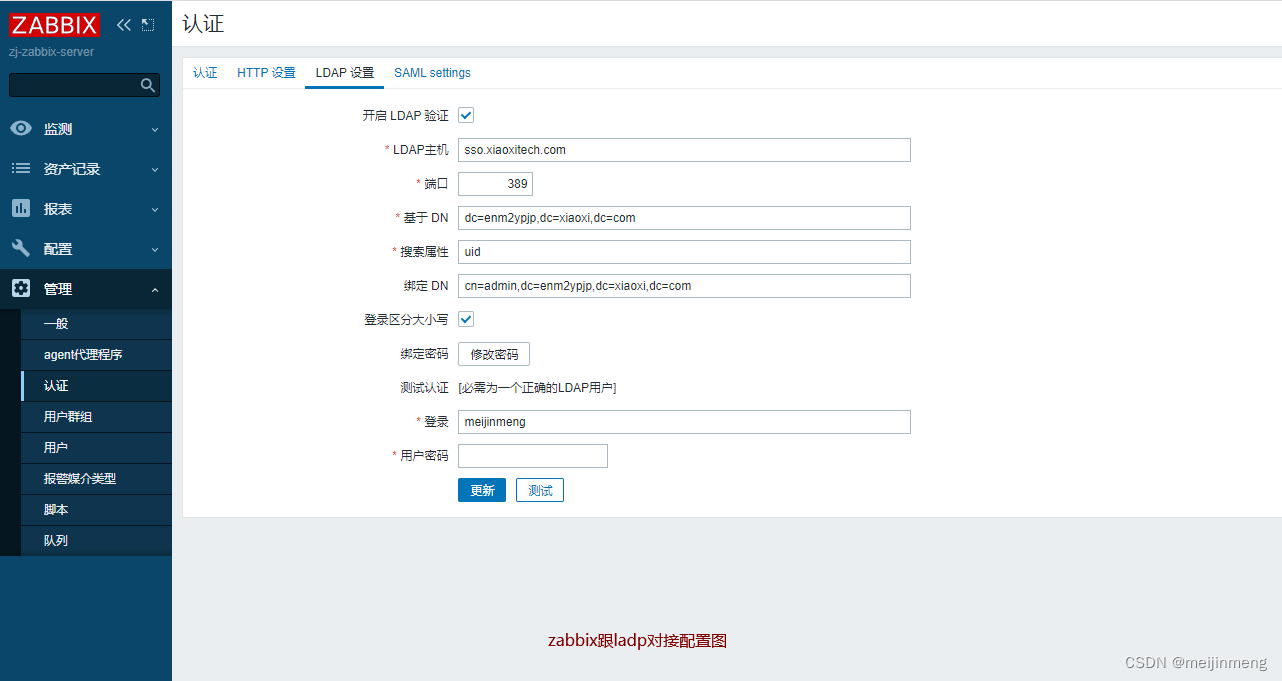This screenshot has height=681, width=1282.
Task: Click the ZABBIX logo
Action: pos(55,25)
